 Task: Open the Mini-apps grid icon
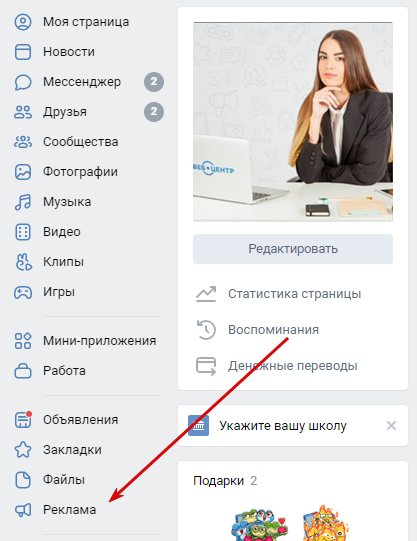click(x=23, y=341)
